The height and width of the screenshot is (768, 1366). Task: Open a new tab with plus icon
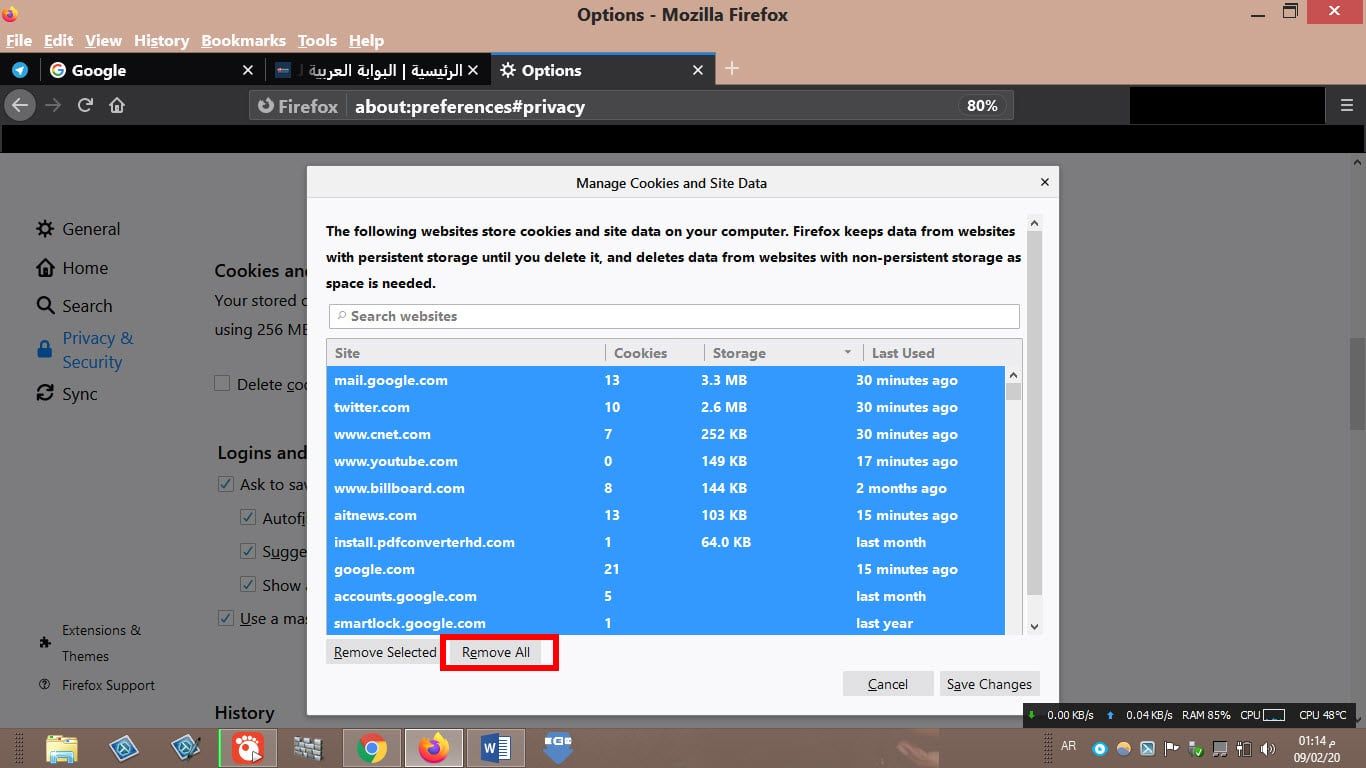(x=731, y=68)
